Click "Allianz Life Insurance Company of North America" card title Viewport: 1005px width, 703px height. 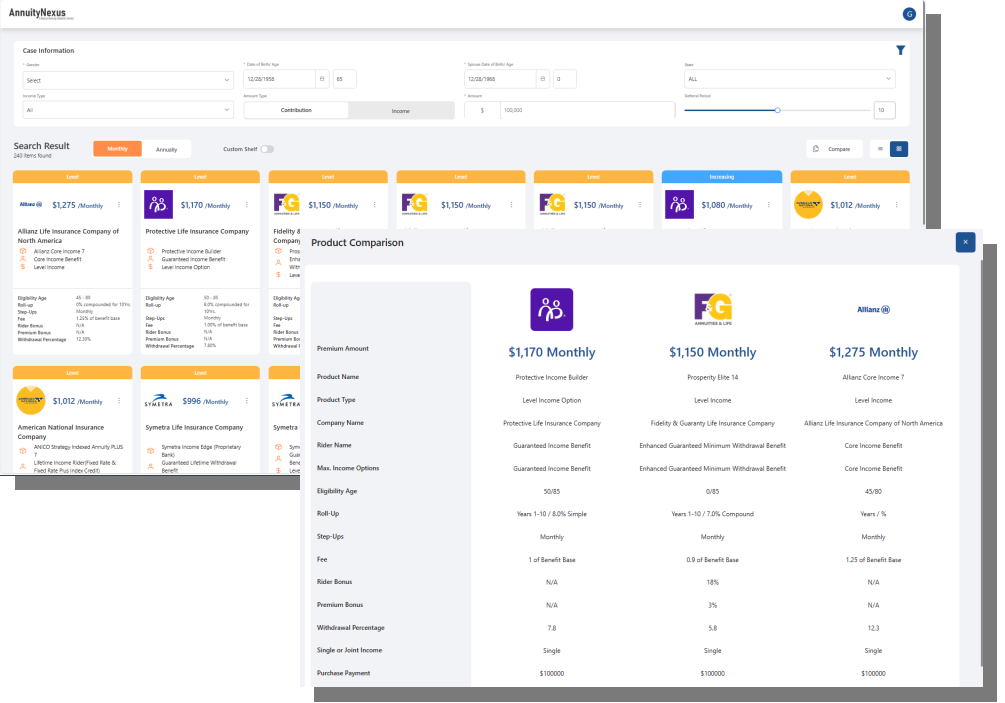[68, 236]
